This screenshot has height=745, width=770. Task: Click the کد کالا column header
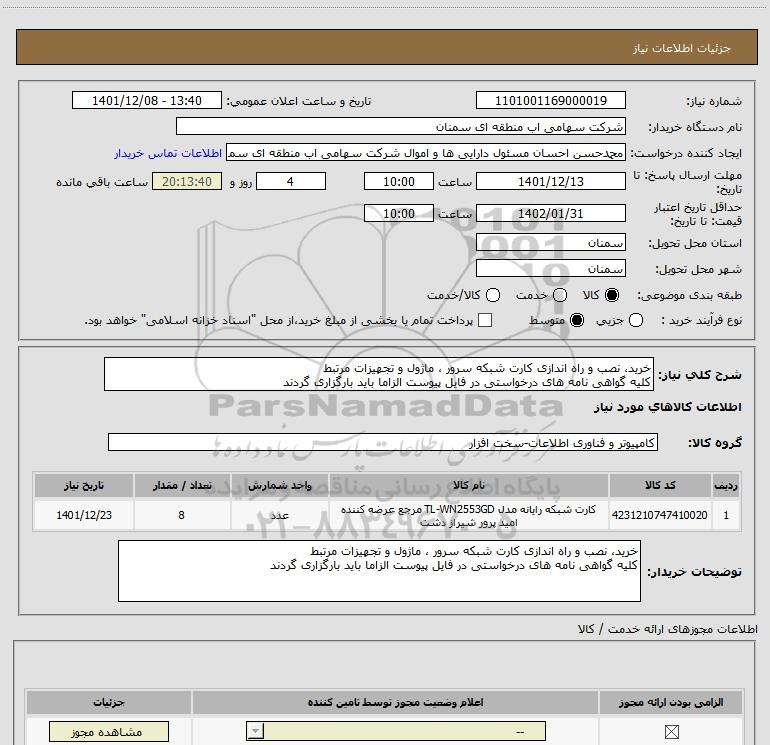(x=660, y=485)
